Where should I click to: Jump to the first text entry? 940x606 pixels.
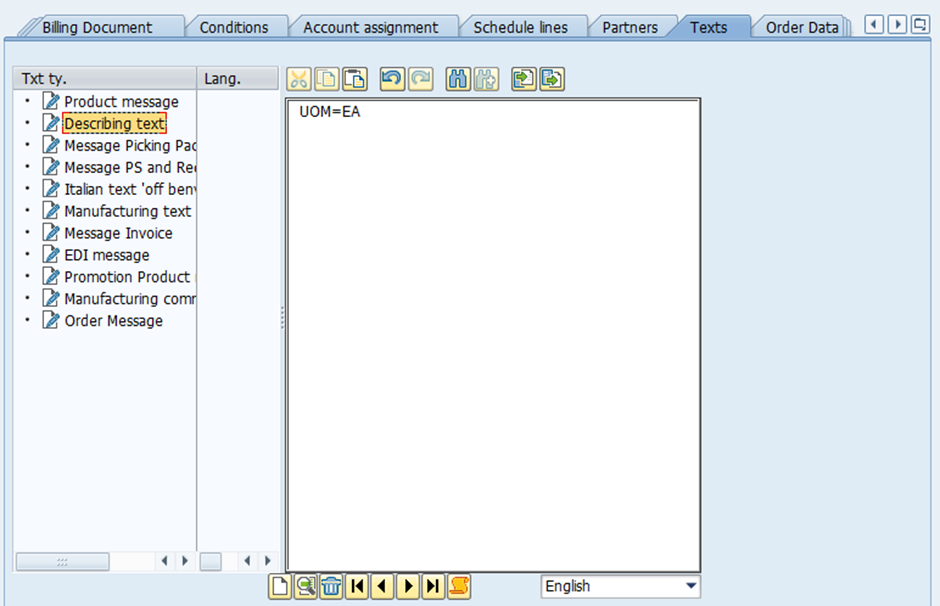(357, 586)
